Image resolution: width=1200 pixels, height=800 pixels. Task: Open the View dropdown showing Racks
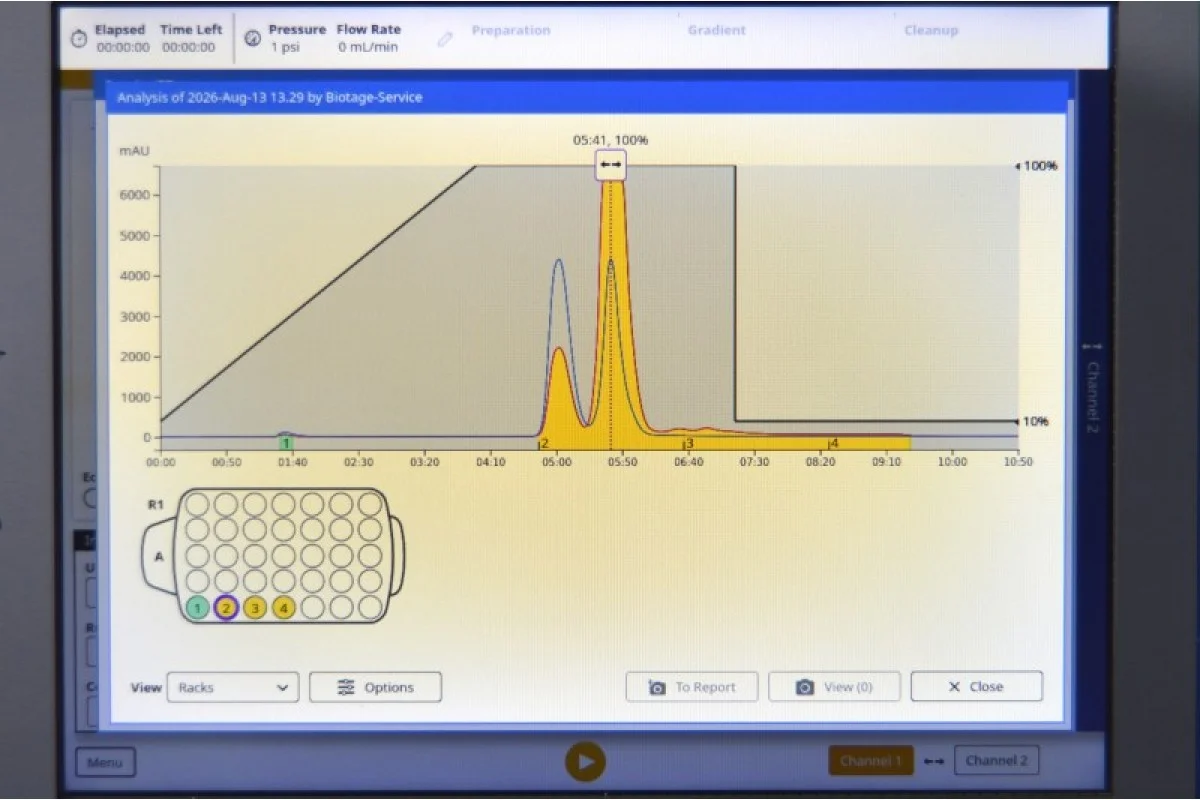tap(233, 687)
